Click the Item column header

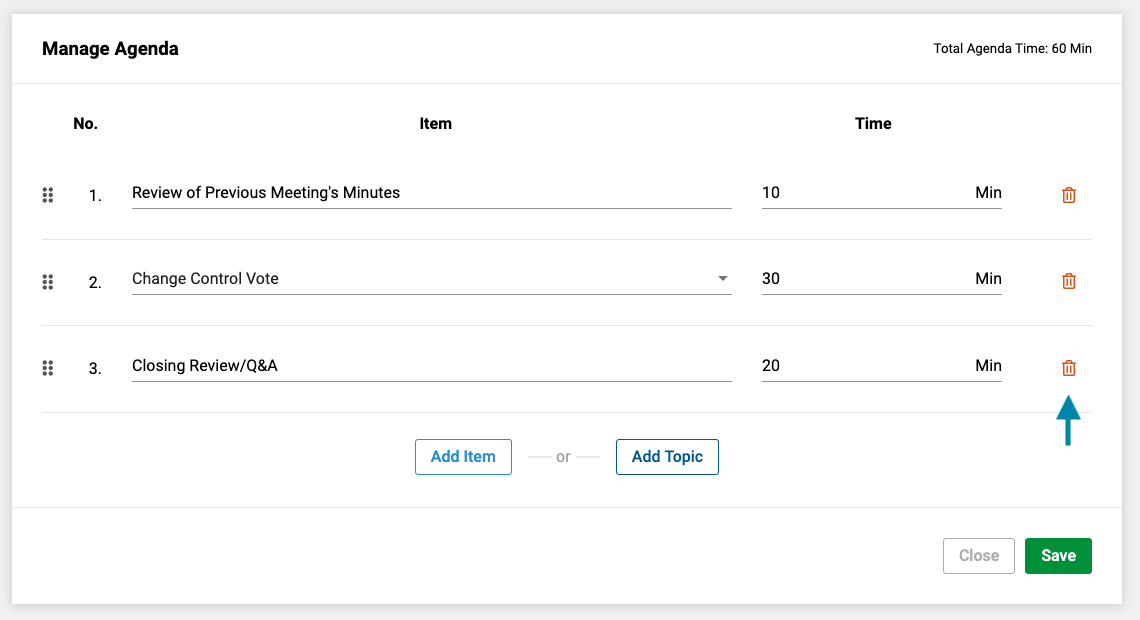(435, 124)
